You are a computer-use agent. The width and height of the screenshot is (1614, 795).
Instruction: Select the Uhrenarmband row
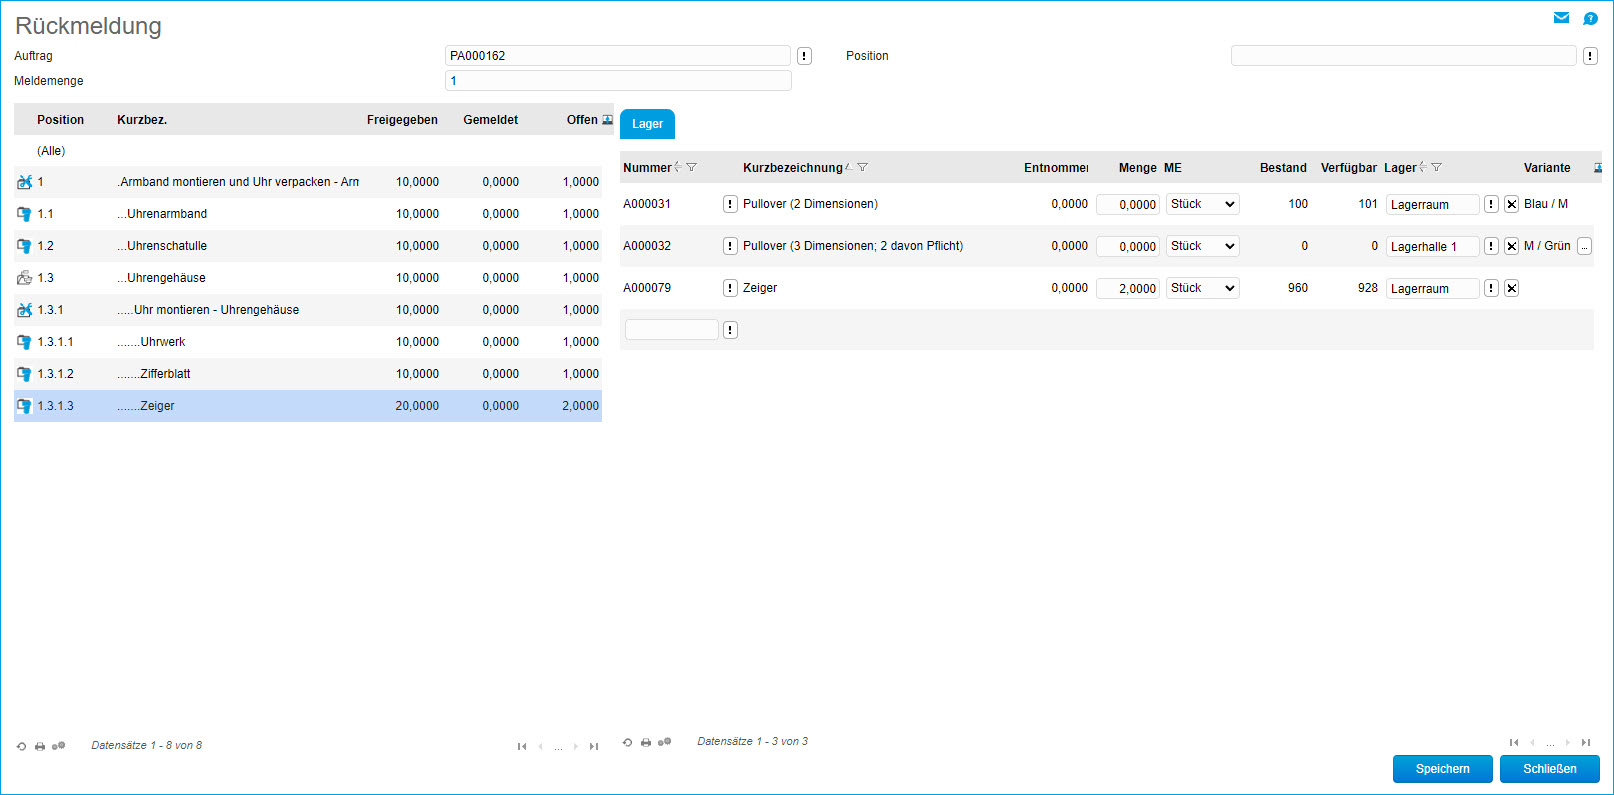[308, 214]
